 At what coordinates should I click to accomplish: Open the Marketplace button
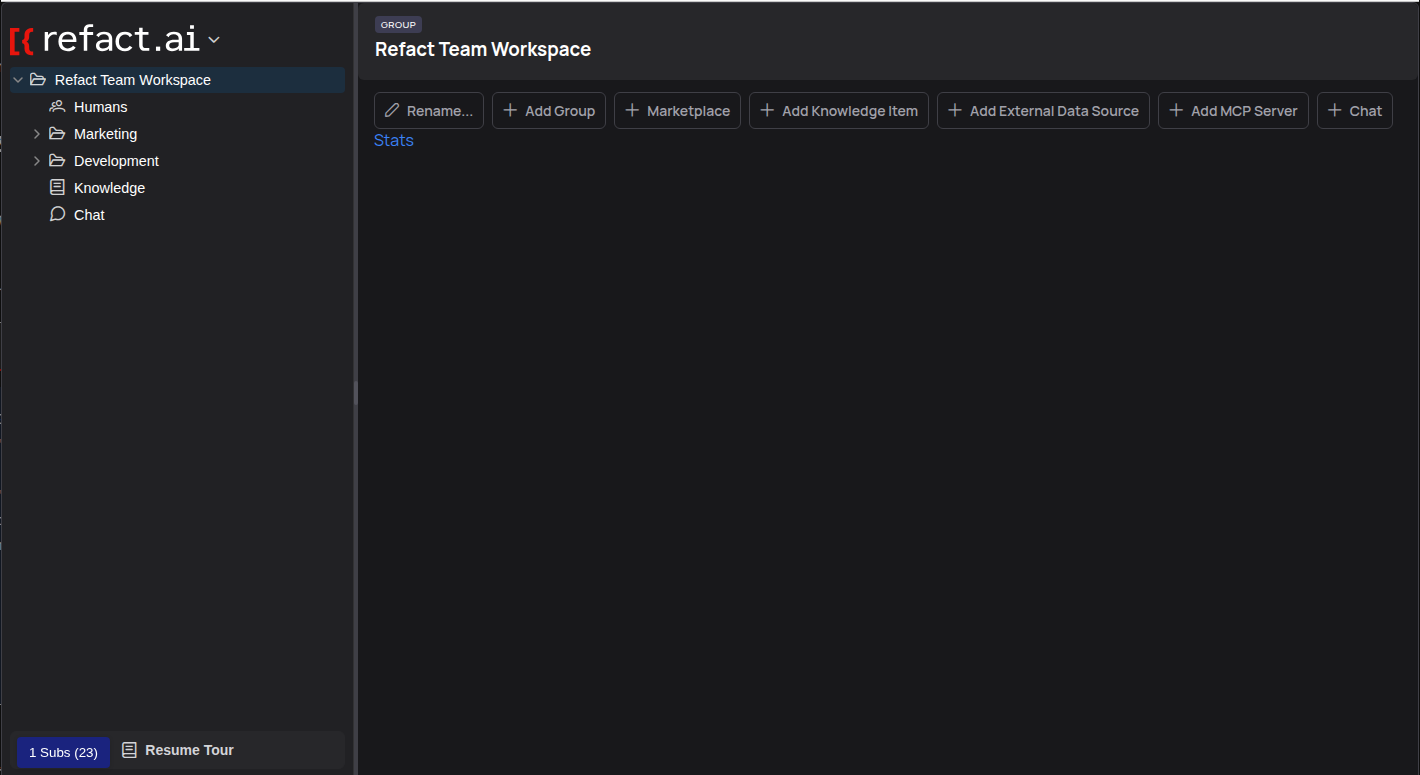tap(677, 111)
